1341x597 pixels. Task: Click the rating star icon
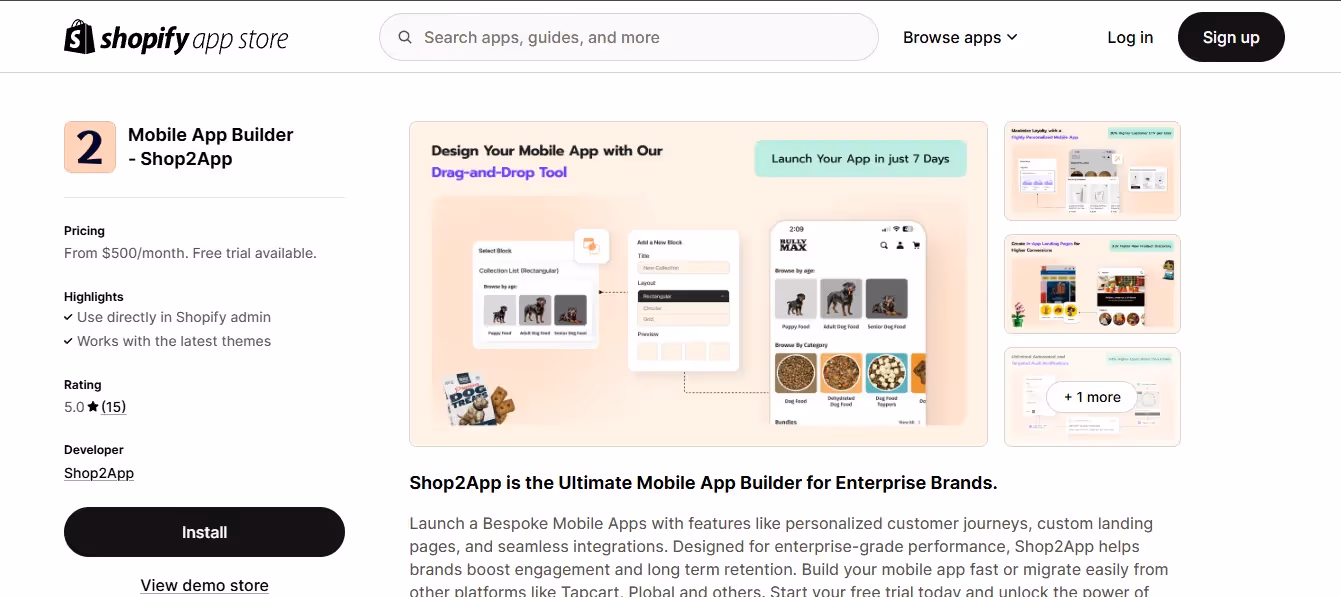(93, 407)
